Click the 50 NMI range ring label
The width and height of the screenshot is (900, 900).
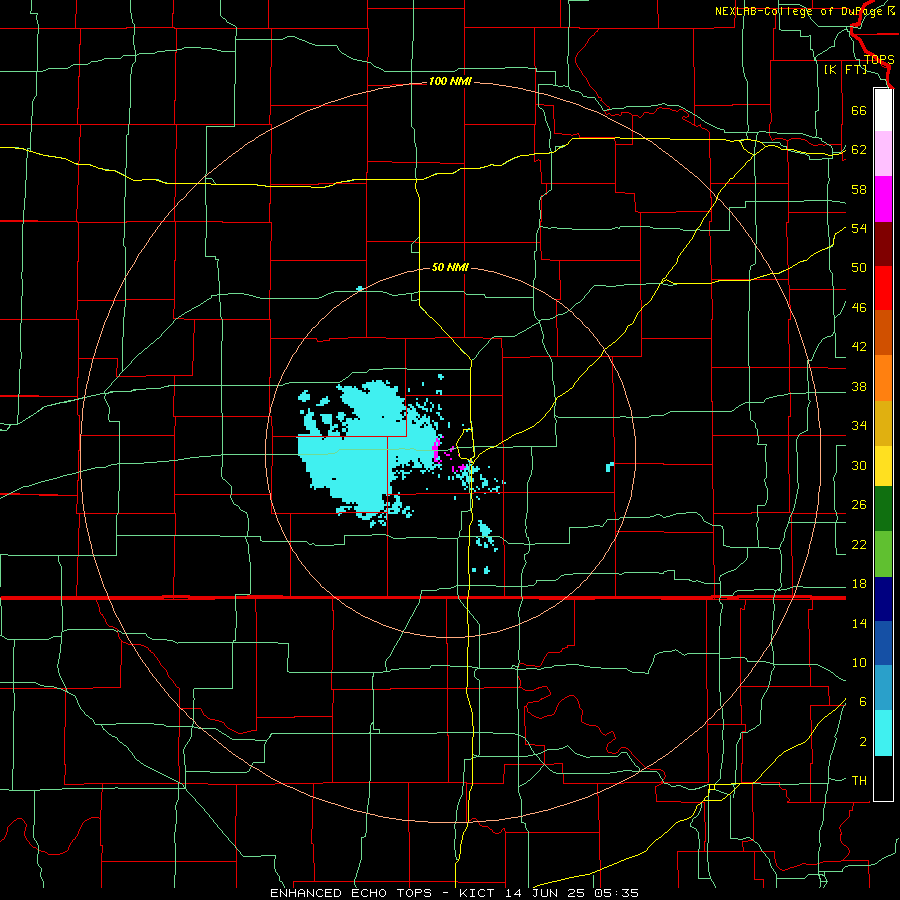[x=450, y=267]
